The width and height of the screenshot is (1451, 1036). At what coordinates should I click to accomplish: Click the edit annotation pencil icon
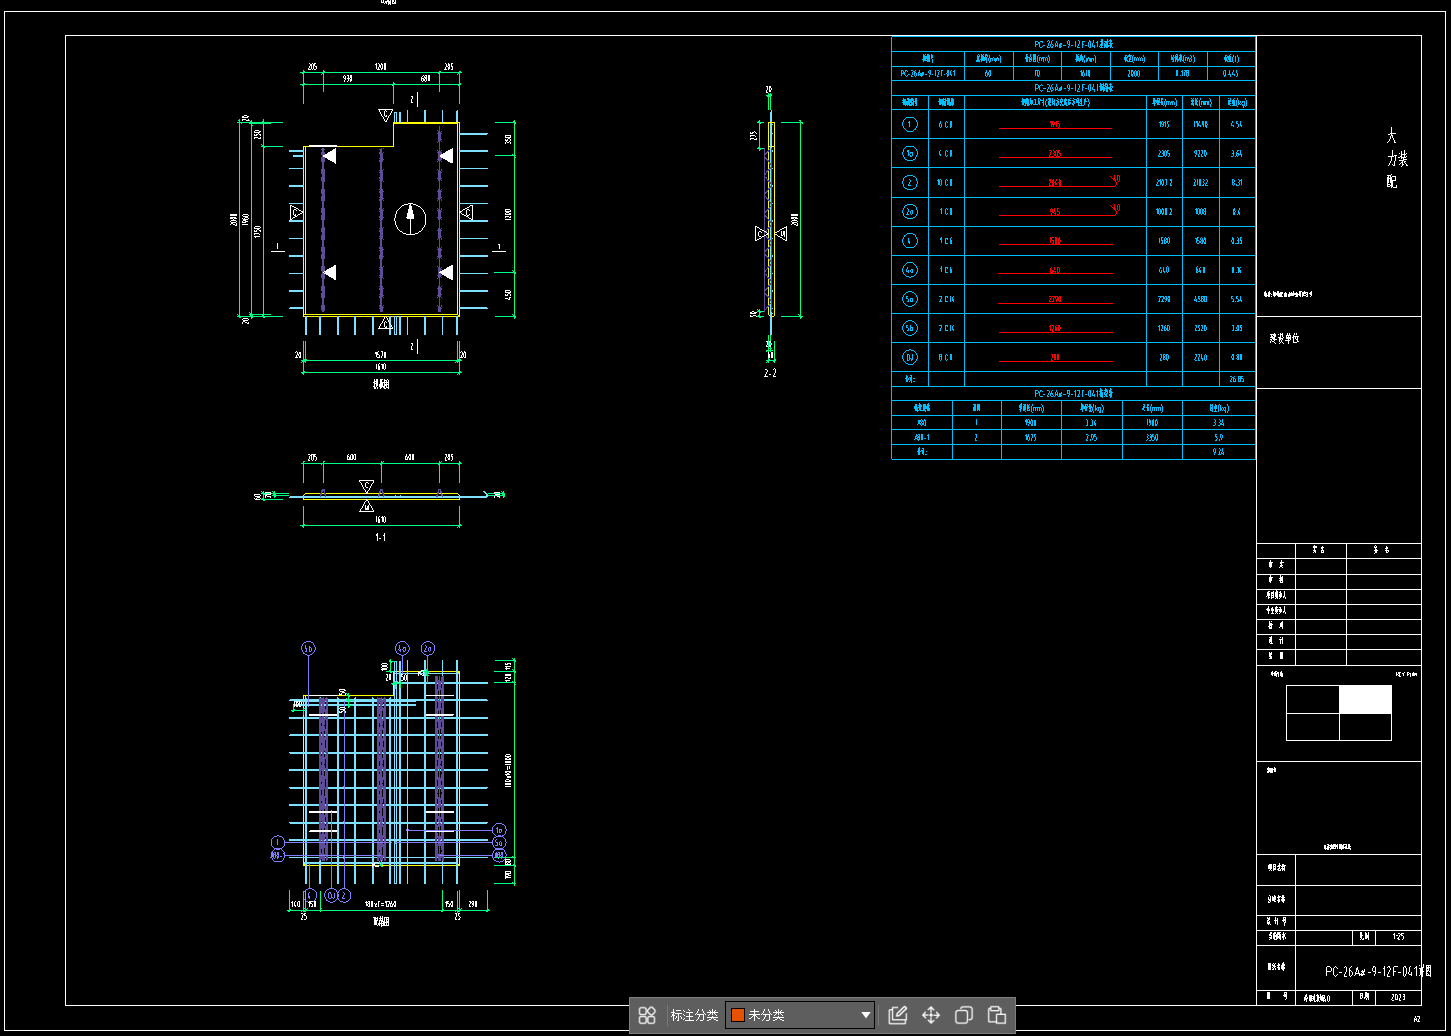(x=897, y=1015)
